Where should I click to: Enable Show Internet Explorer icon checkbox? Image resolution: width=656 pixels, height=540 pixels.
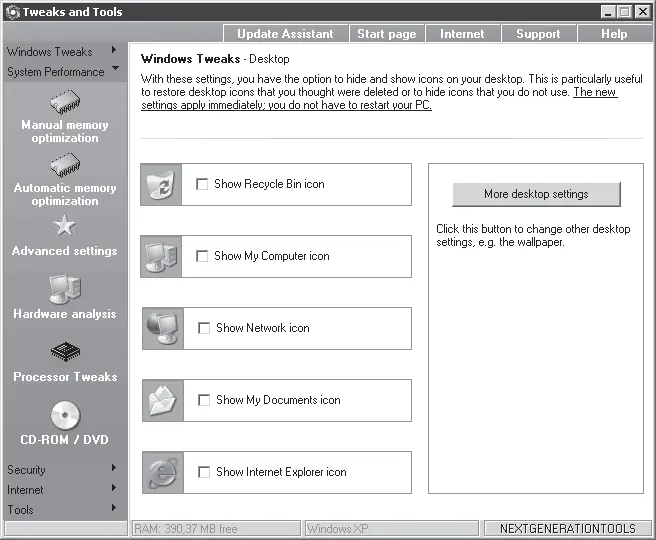click(x=204, y=472)
